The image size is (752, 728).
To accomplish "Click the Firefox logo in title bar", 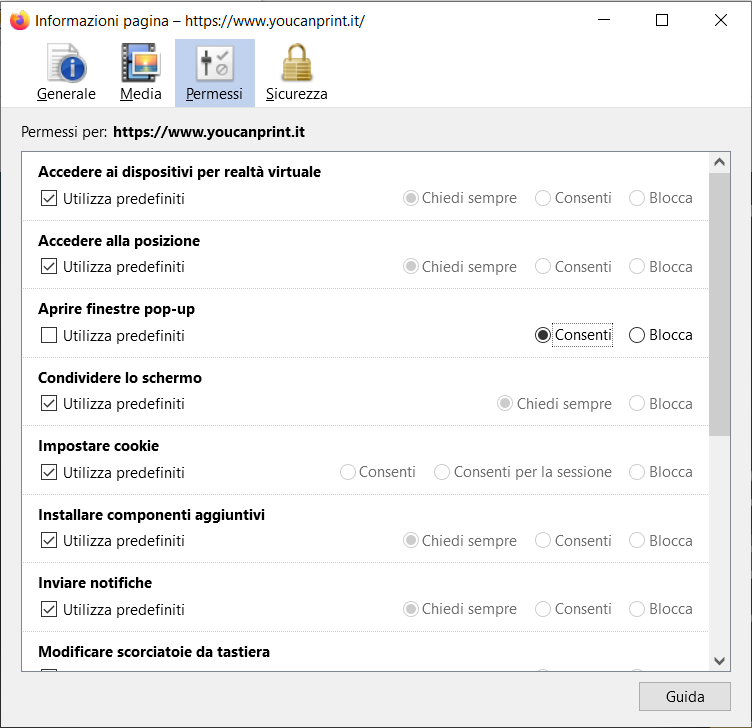I will coord(19,21).
